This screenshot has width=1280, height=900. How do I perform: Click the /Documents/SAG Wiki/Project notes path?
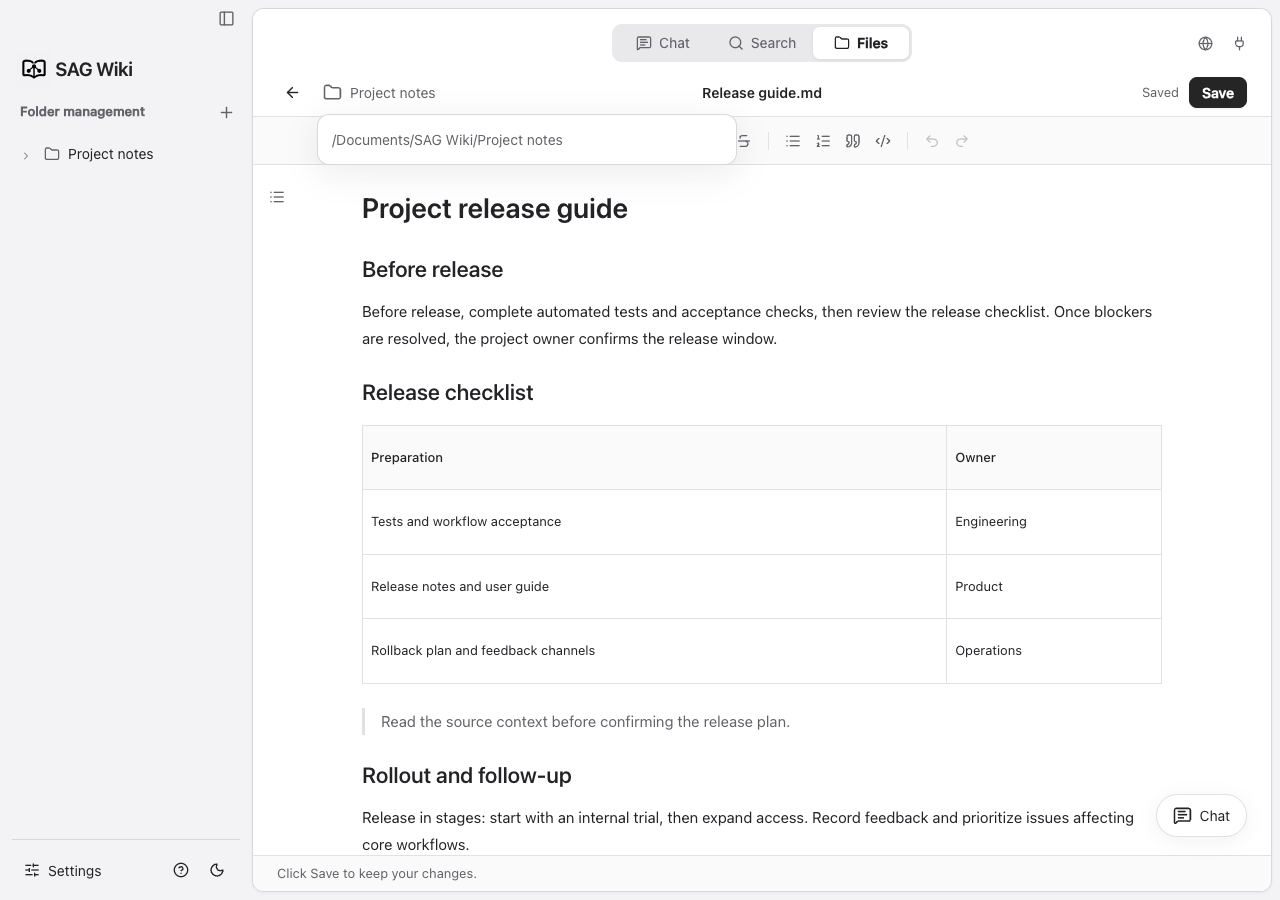coord(447,140)
